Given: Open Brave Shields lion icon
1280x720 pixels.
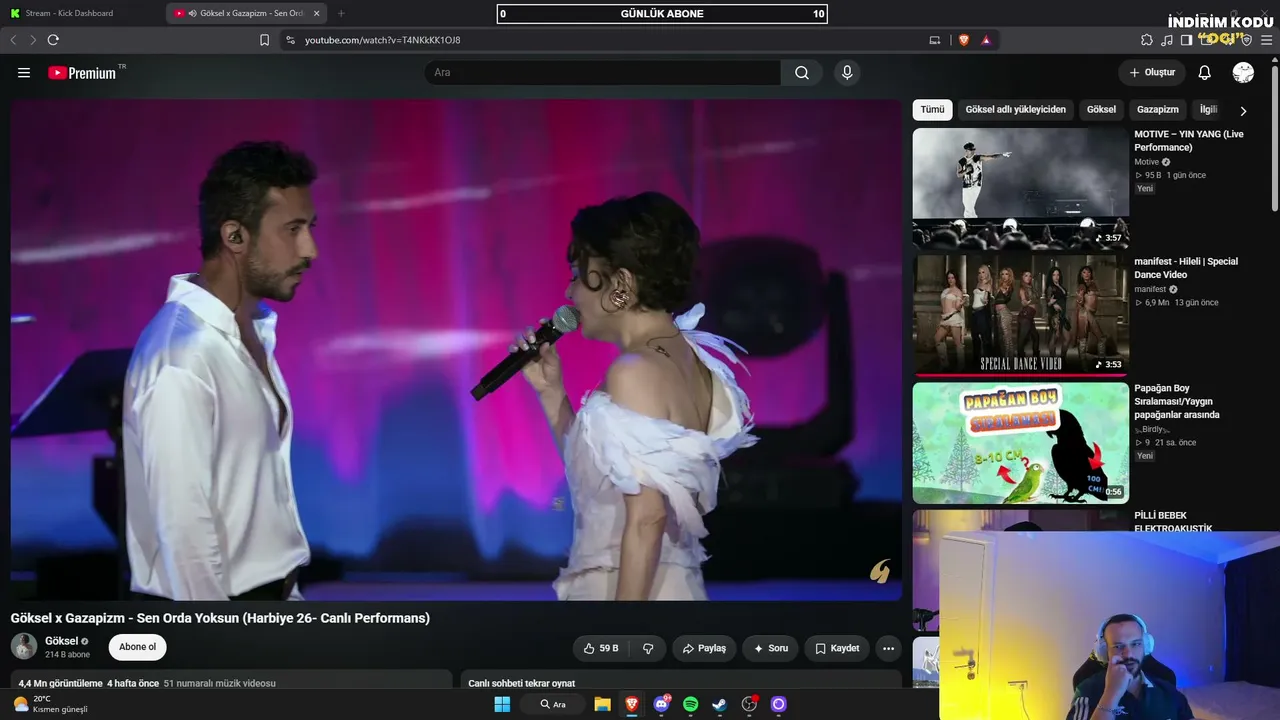Looking at the screenshot, I should pos(964,40).
